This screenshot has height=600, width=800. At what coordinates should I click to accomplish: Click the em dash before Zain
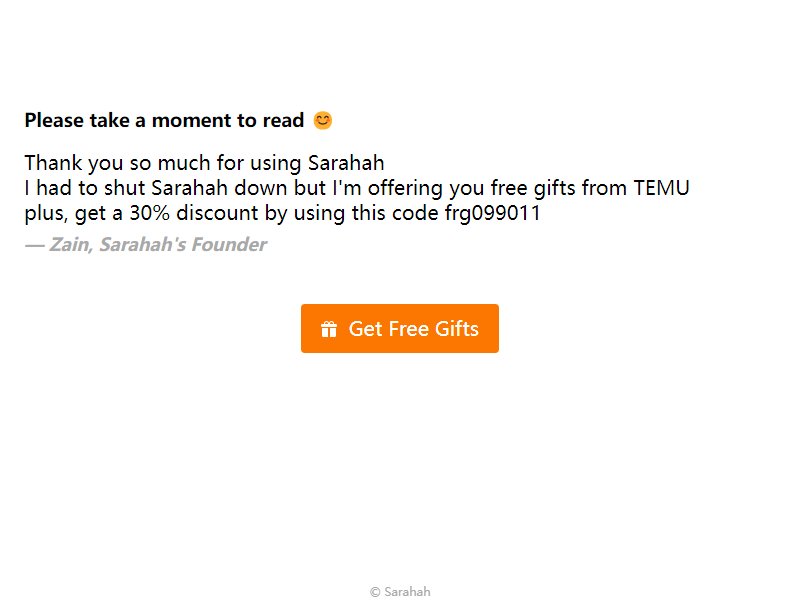click(x=34, y=245)
